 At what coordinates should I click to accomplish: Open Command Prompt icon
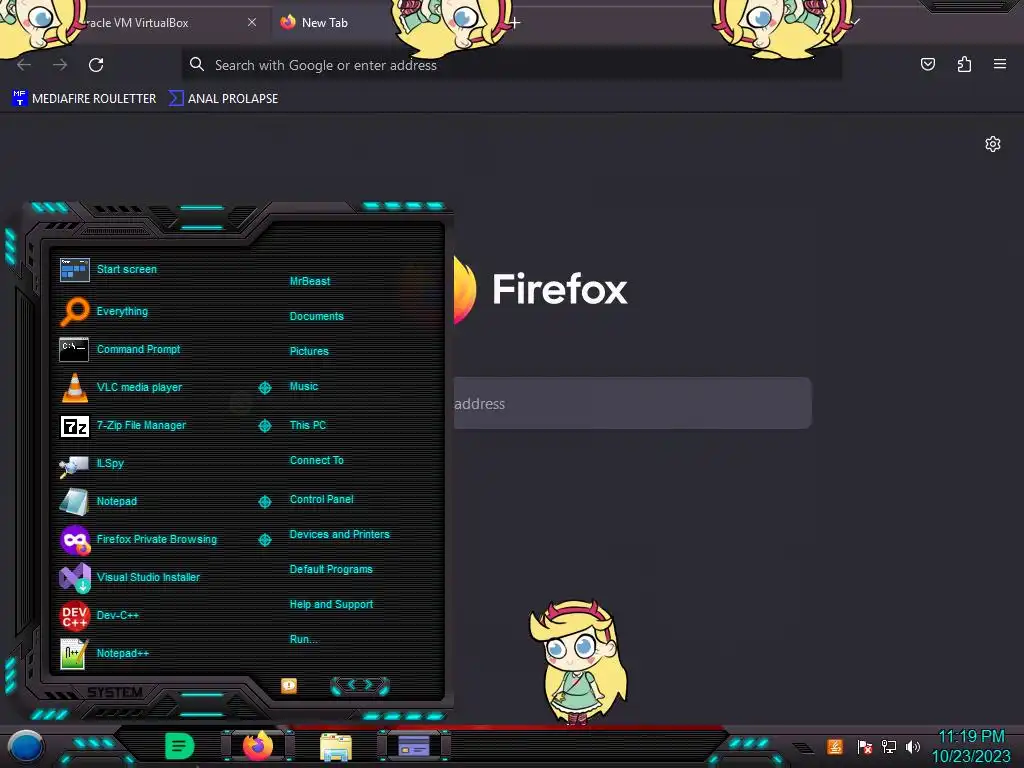(x=74, y=349)
